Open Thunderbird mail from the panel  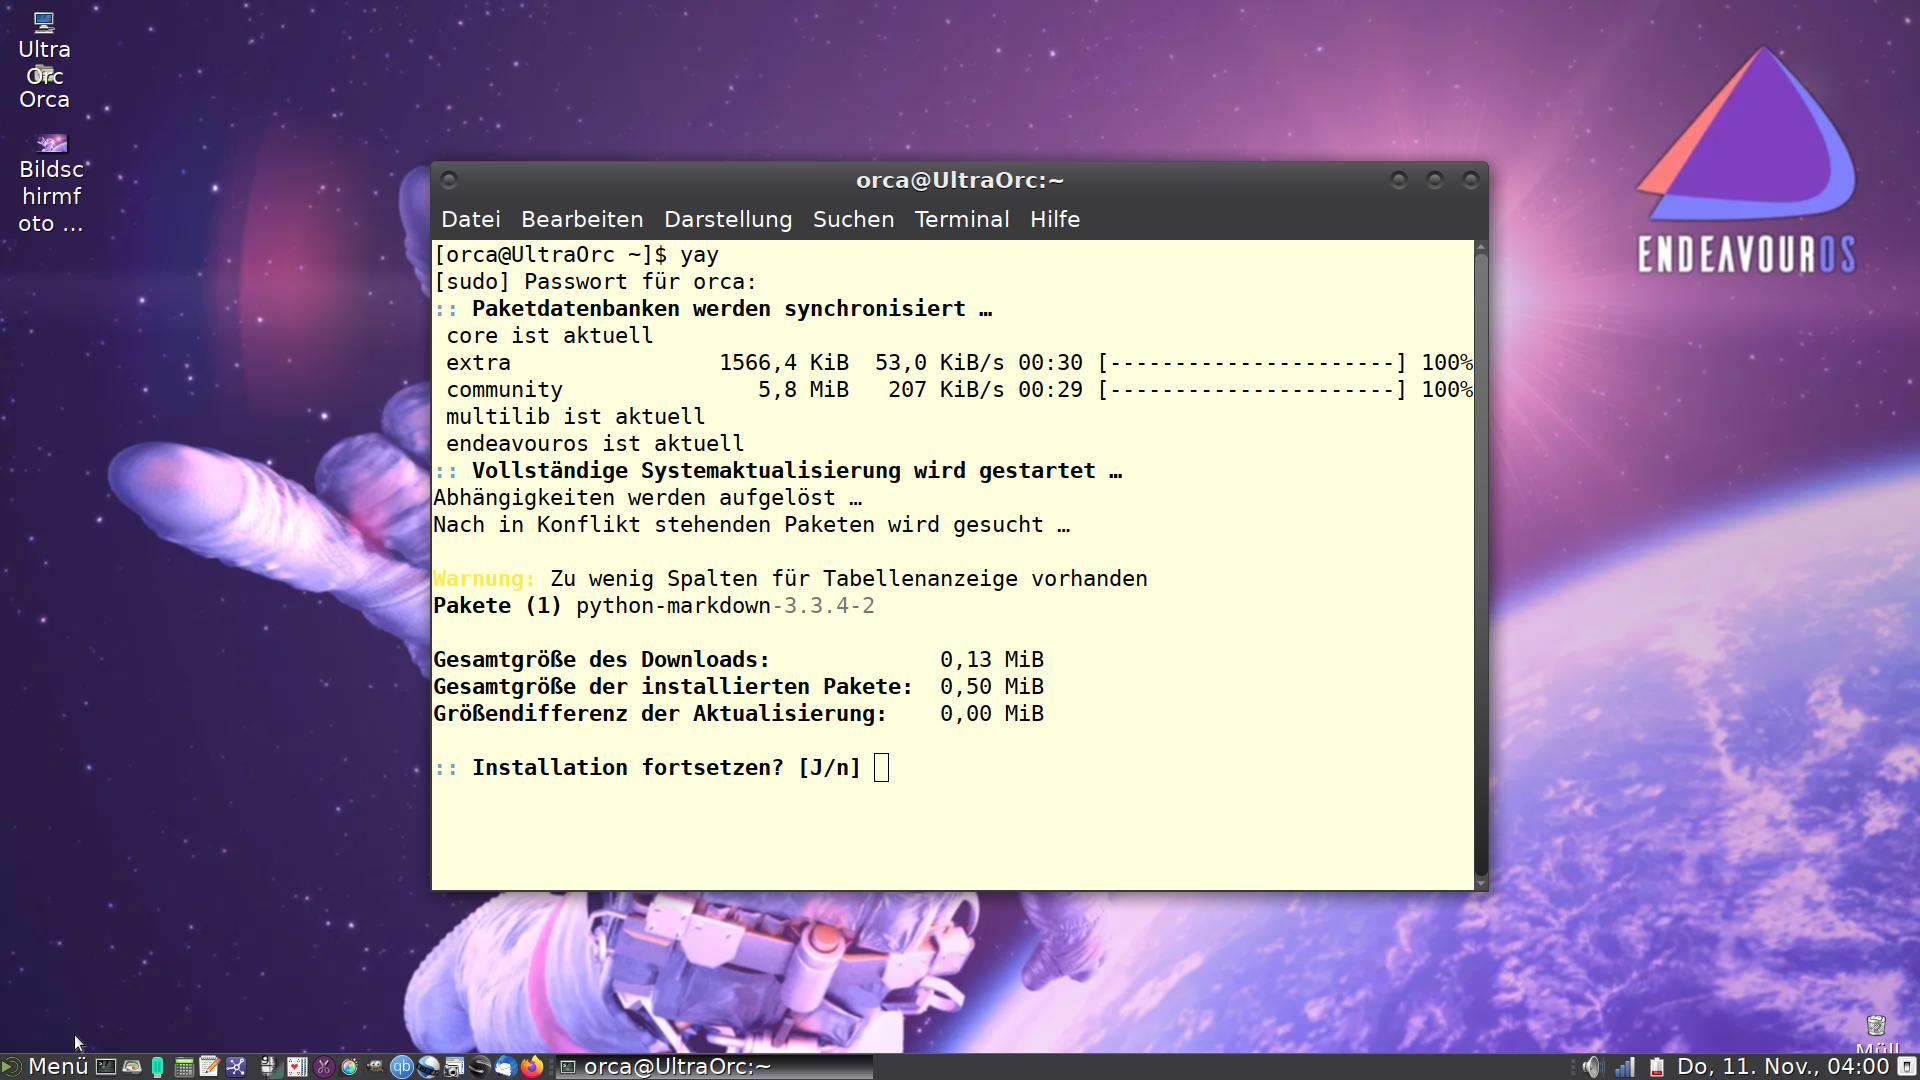pyautogui.click(x=505, y=1067)
